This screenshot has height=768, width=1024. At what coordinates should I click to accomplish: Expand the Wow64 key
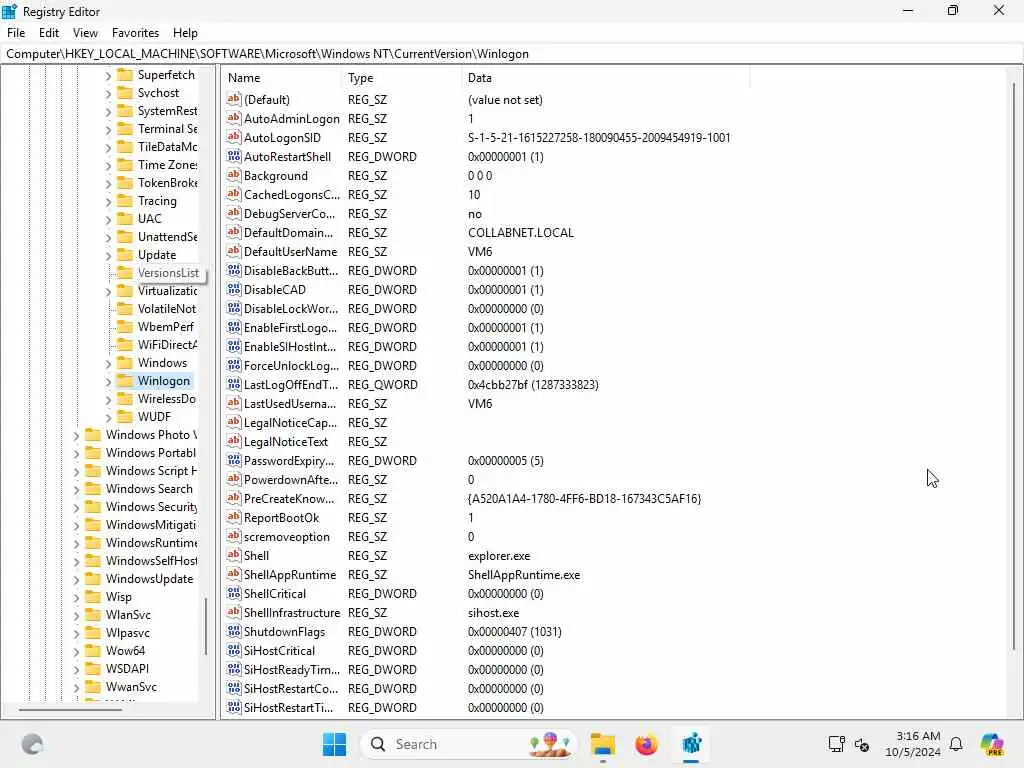76,651
